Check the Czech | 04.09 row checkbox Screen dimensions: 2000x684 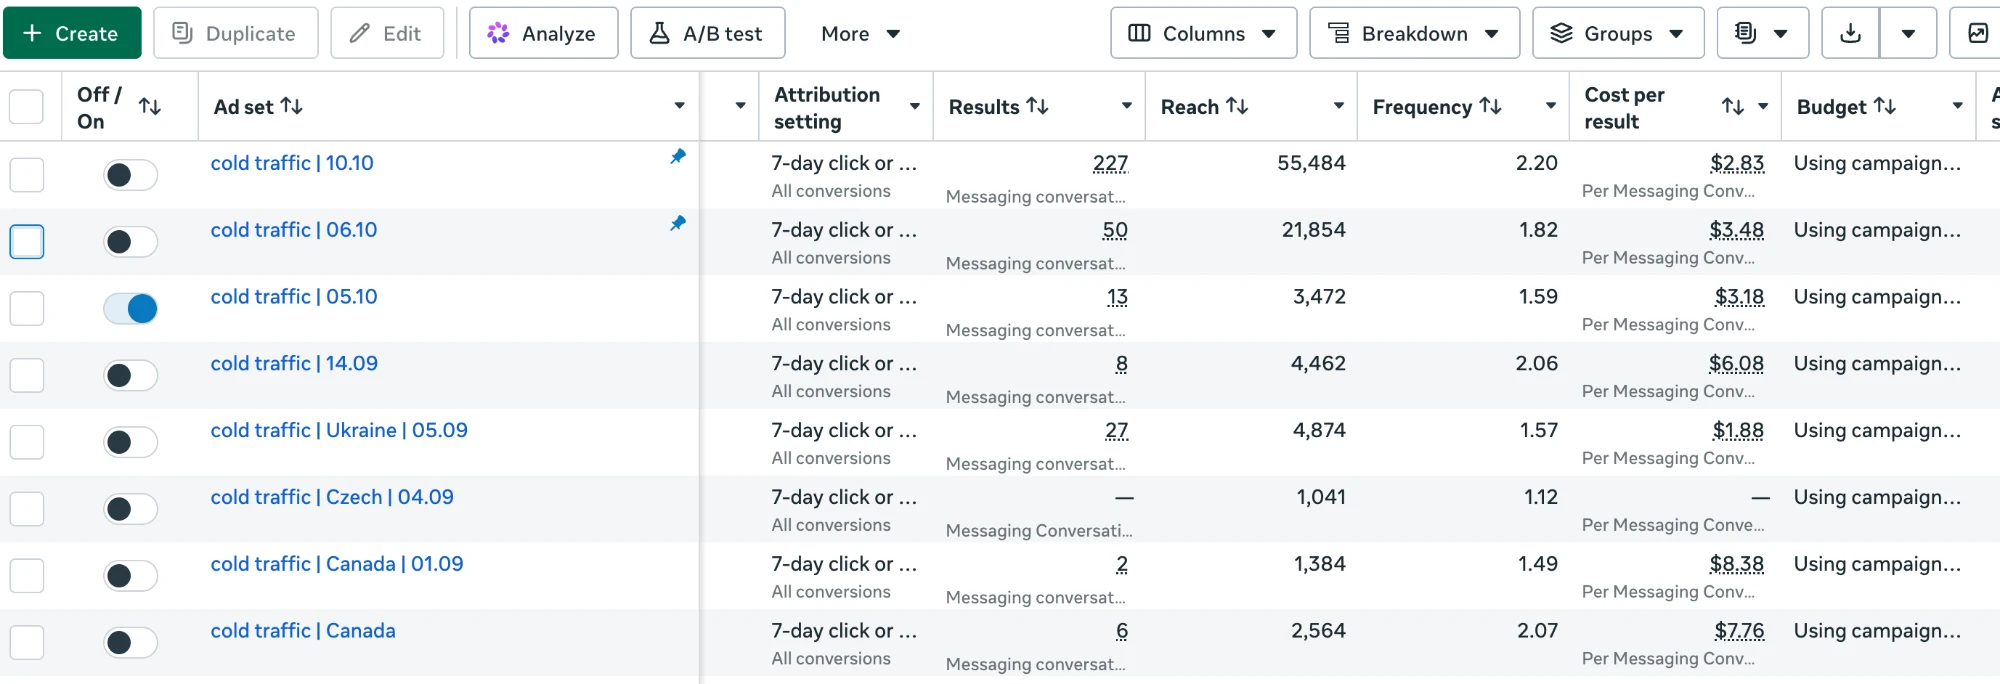[x=26, y=509]
